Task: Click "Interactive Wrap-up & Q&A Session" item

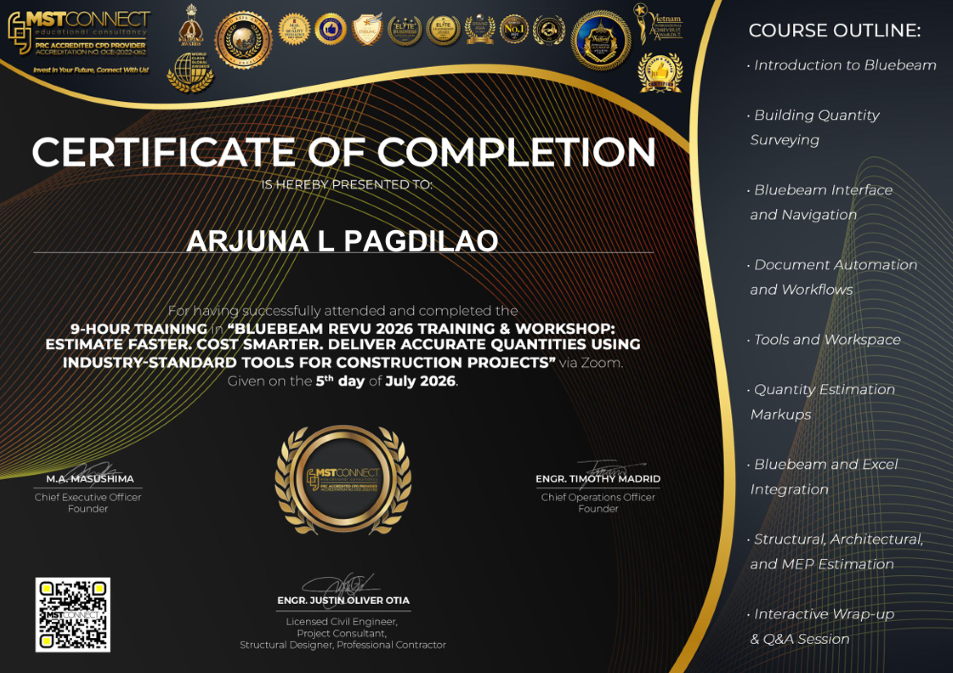Action: (x=821, y=626)
